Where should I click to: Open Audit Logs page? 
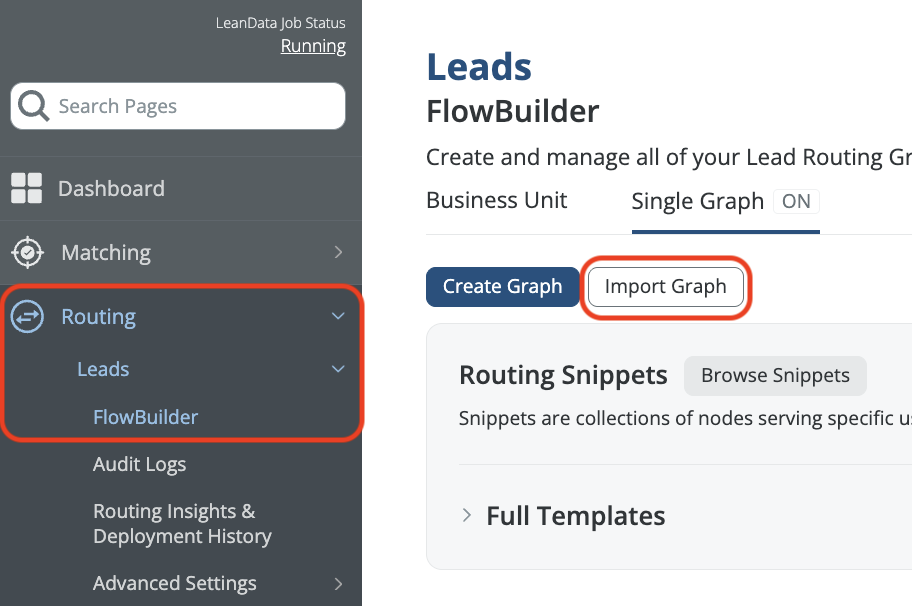[139, 464]
